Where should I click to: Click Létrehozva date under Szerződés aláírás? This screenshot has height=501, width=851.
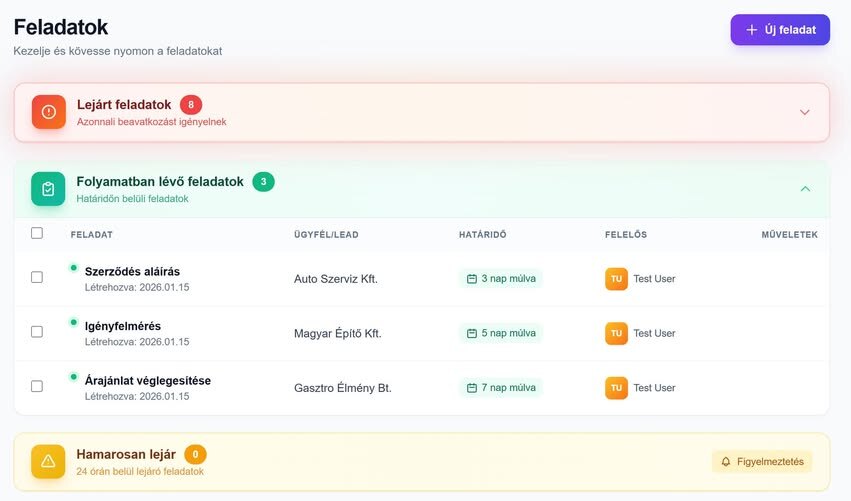coord(137,287)
